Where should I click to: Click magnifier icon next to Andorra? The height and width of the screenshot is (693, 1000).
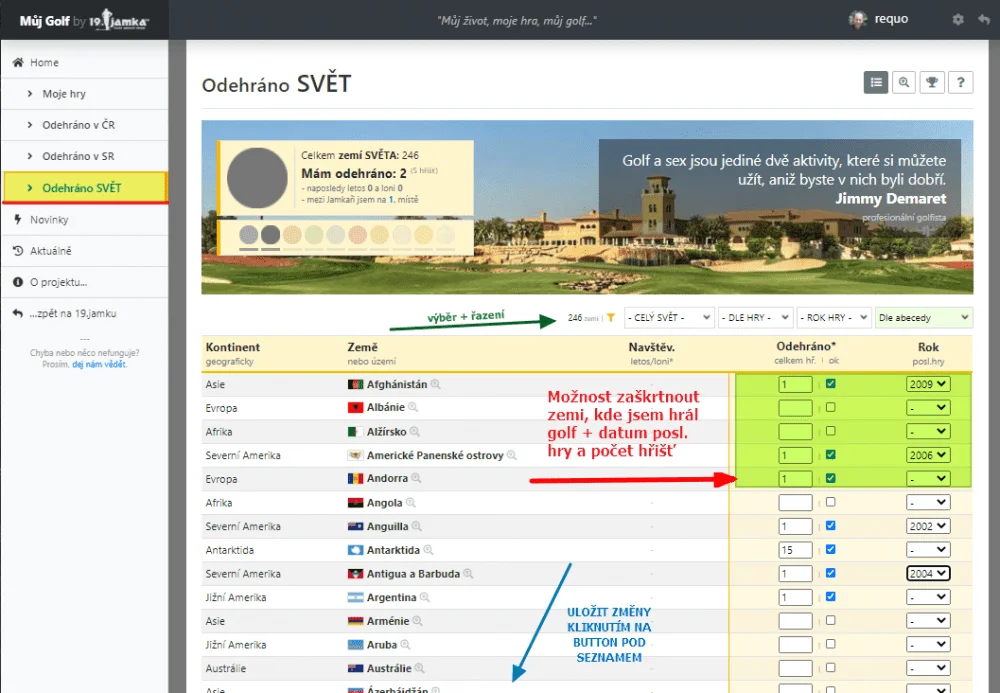416,478
